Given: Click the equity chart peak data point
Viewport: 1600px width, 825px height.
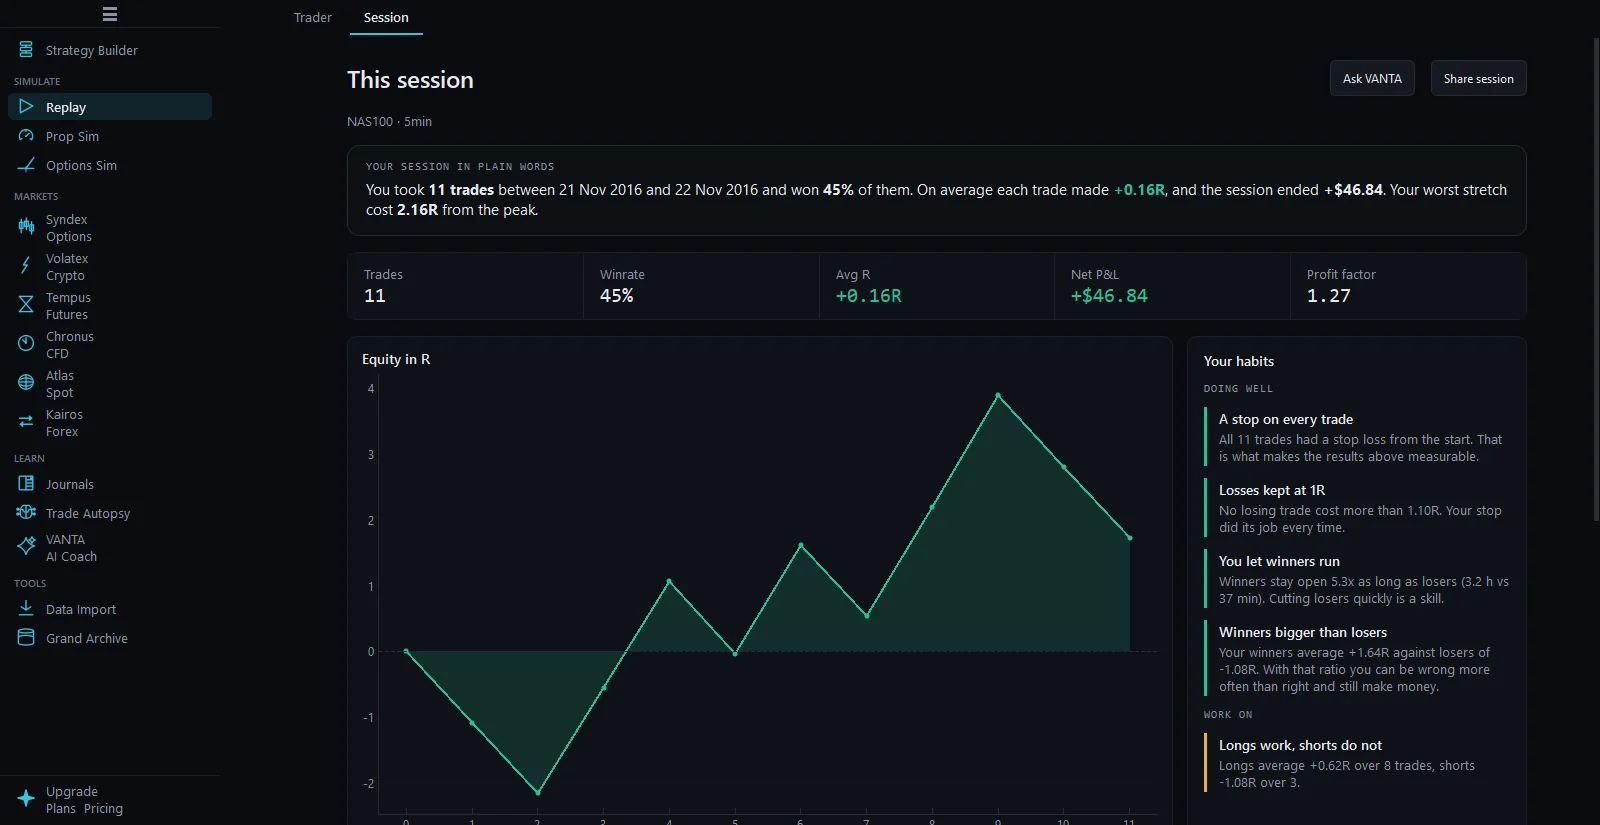Looking at the screenshot, I should 998,396.
